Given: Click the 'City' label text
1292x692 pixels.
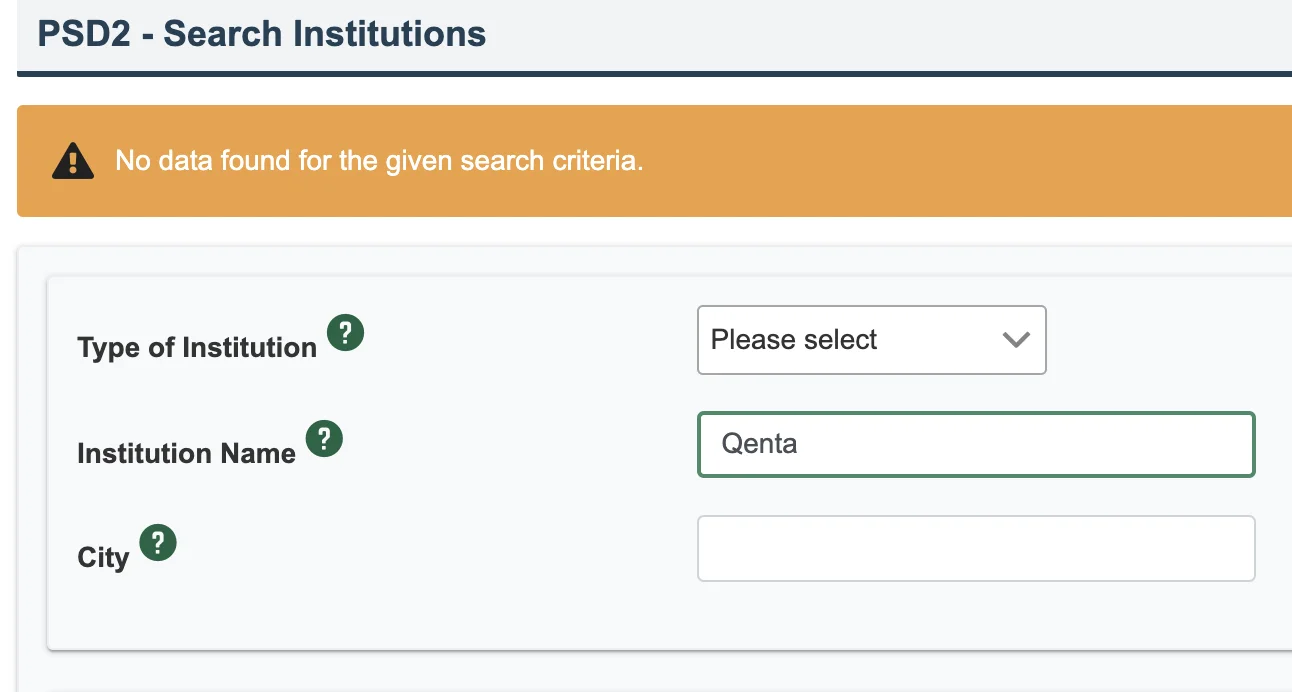Looking at the screenshot, I should (103, 558).
